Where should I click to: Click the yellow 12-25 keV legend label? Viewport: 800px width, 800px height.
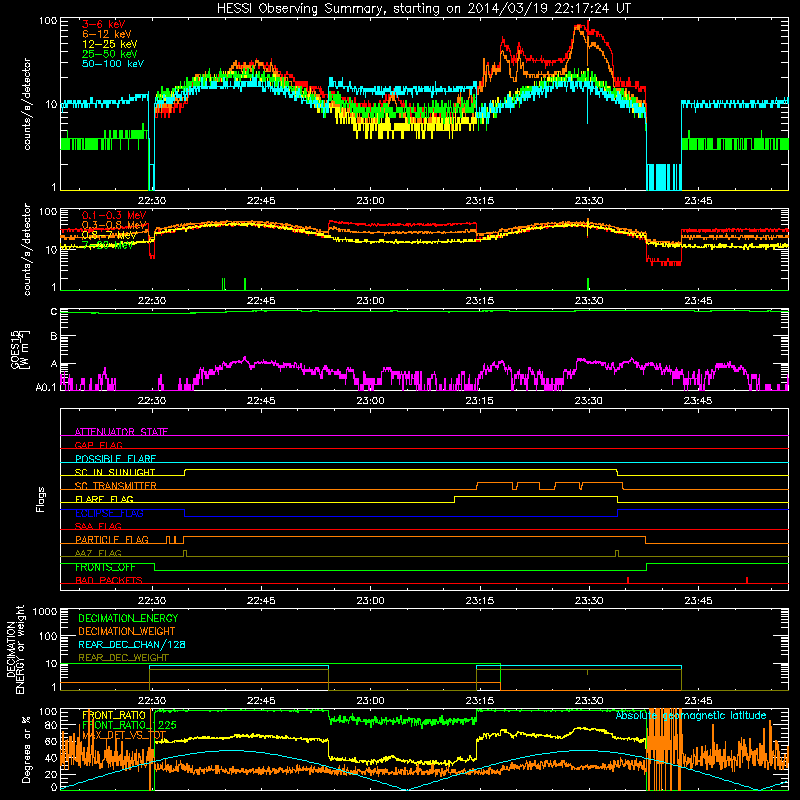point(110,44)
